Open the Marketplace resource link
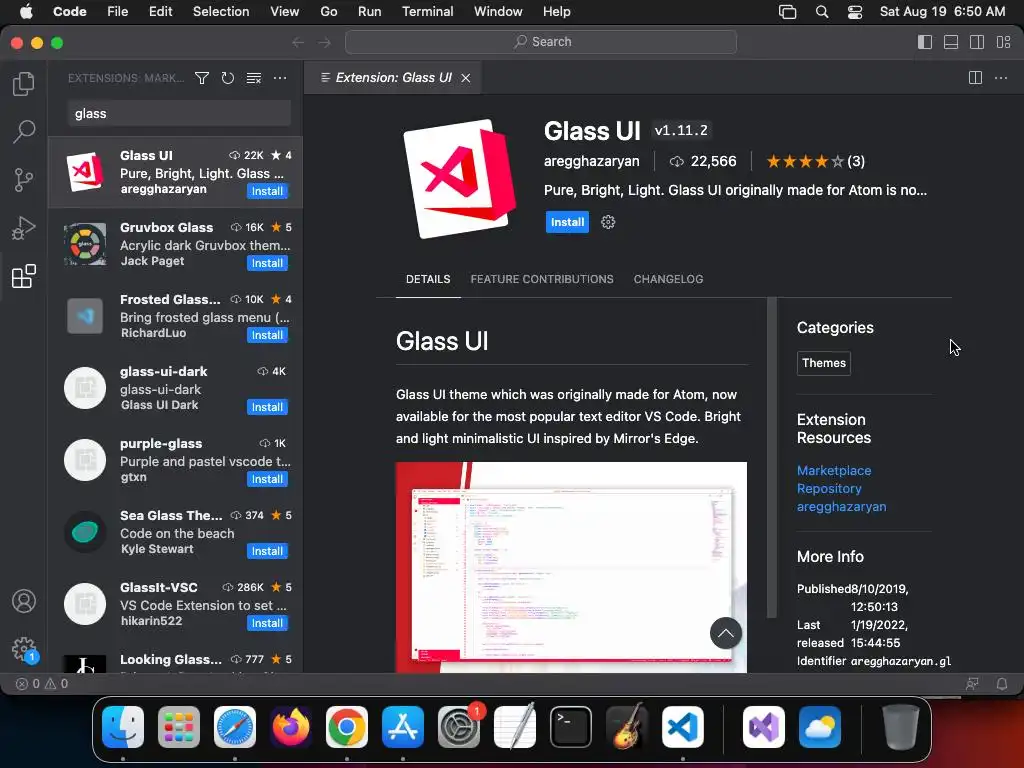 (834, 470)
